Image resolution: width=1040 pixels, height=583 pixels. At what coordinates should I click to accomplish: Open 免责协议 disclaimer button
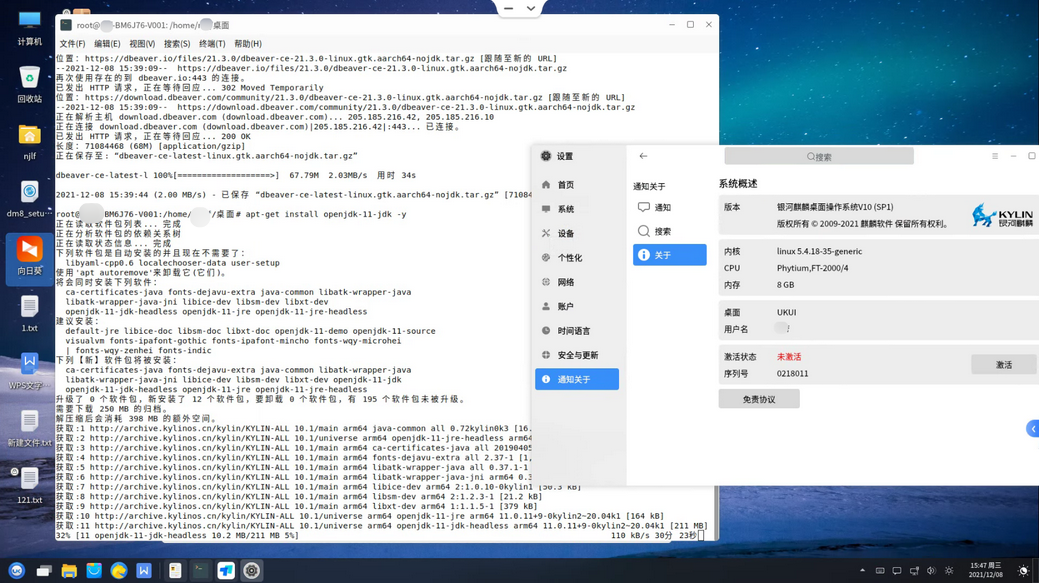(x=759, y=399)
